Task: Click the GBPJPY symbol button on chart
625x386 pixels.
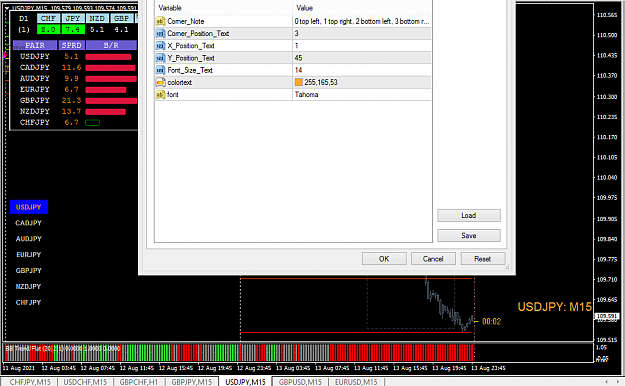Action: (28, 270)
